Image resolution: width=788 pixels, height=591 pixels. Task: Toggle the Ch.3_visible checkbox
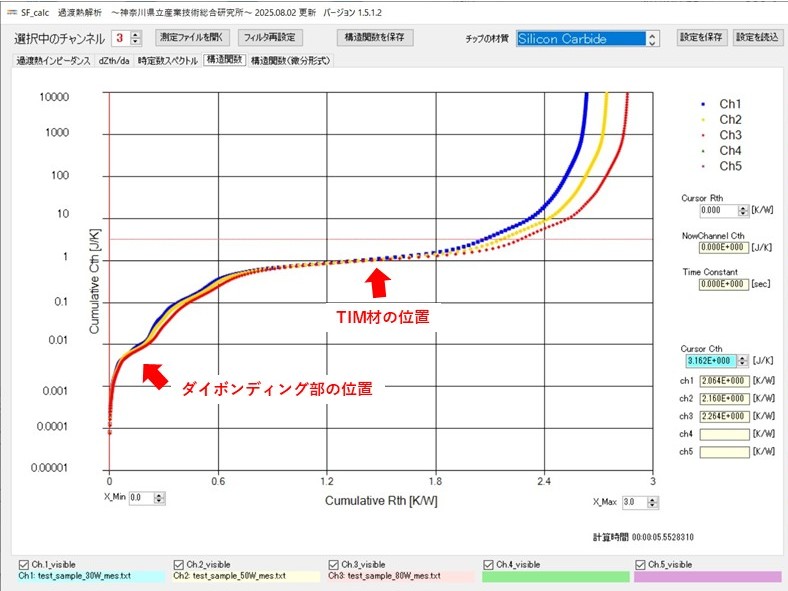point(333,565)
